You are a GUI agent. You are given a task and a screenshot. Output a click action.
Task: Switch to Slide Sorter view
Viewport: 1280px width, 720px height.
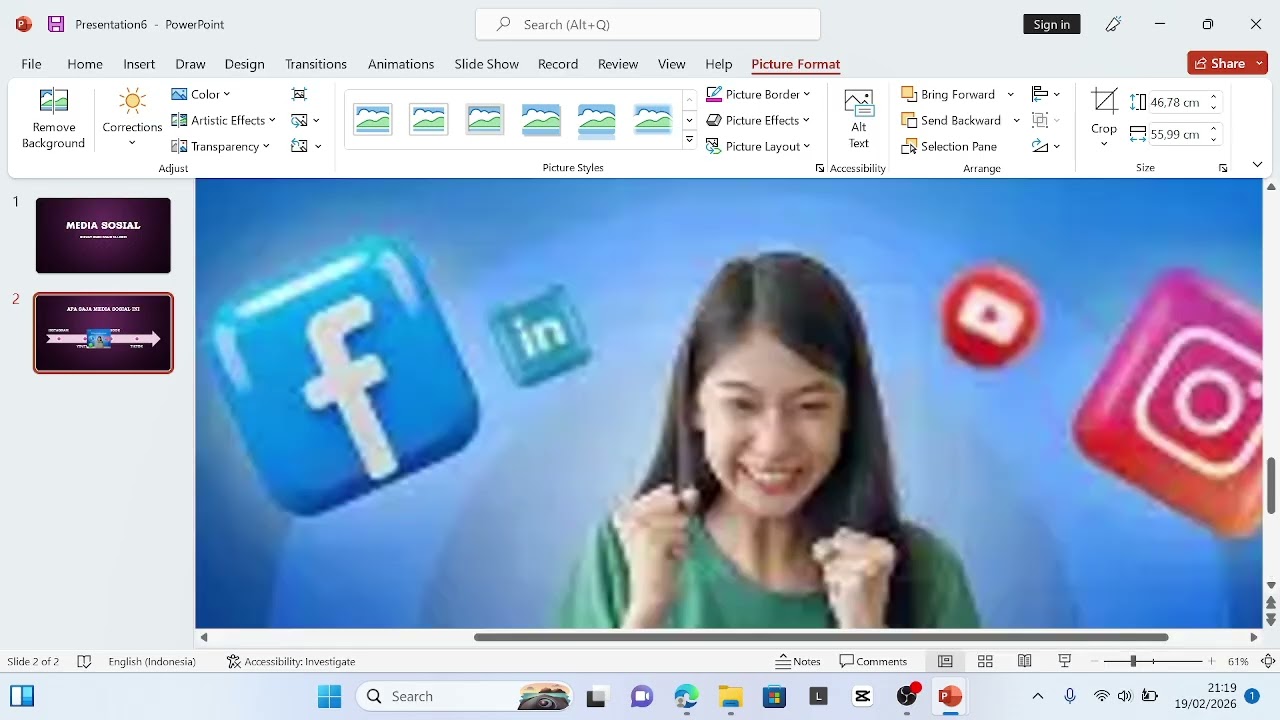click(x=985, y=661)
